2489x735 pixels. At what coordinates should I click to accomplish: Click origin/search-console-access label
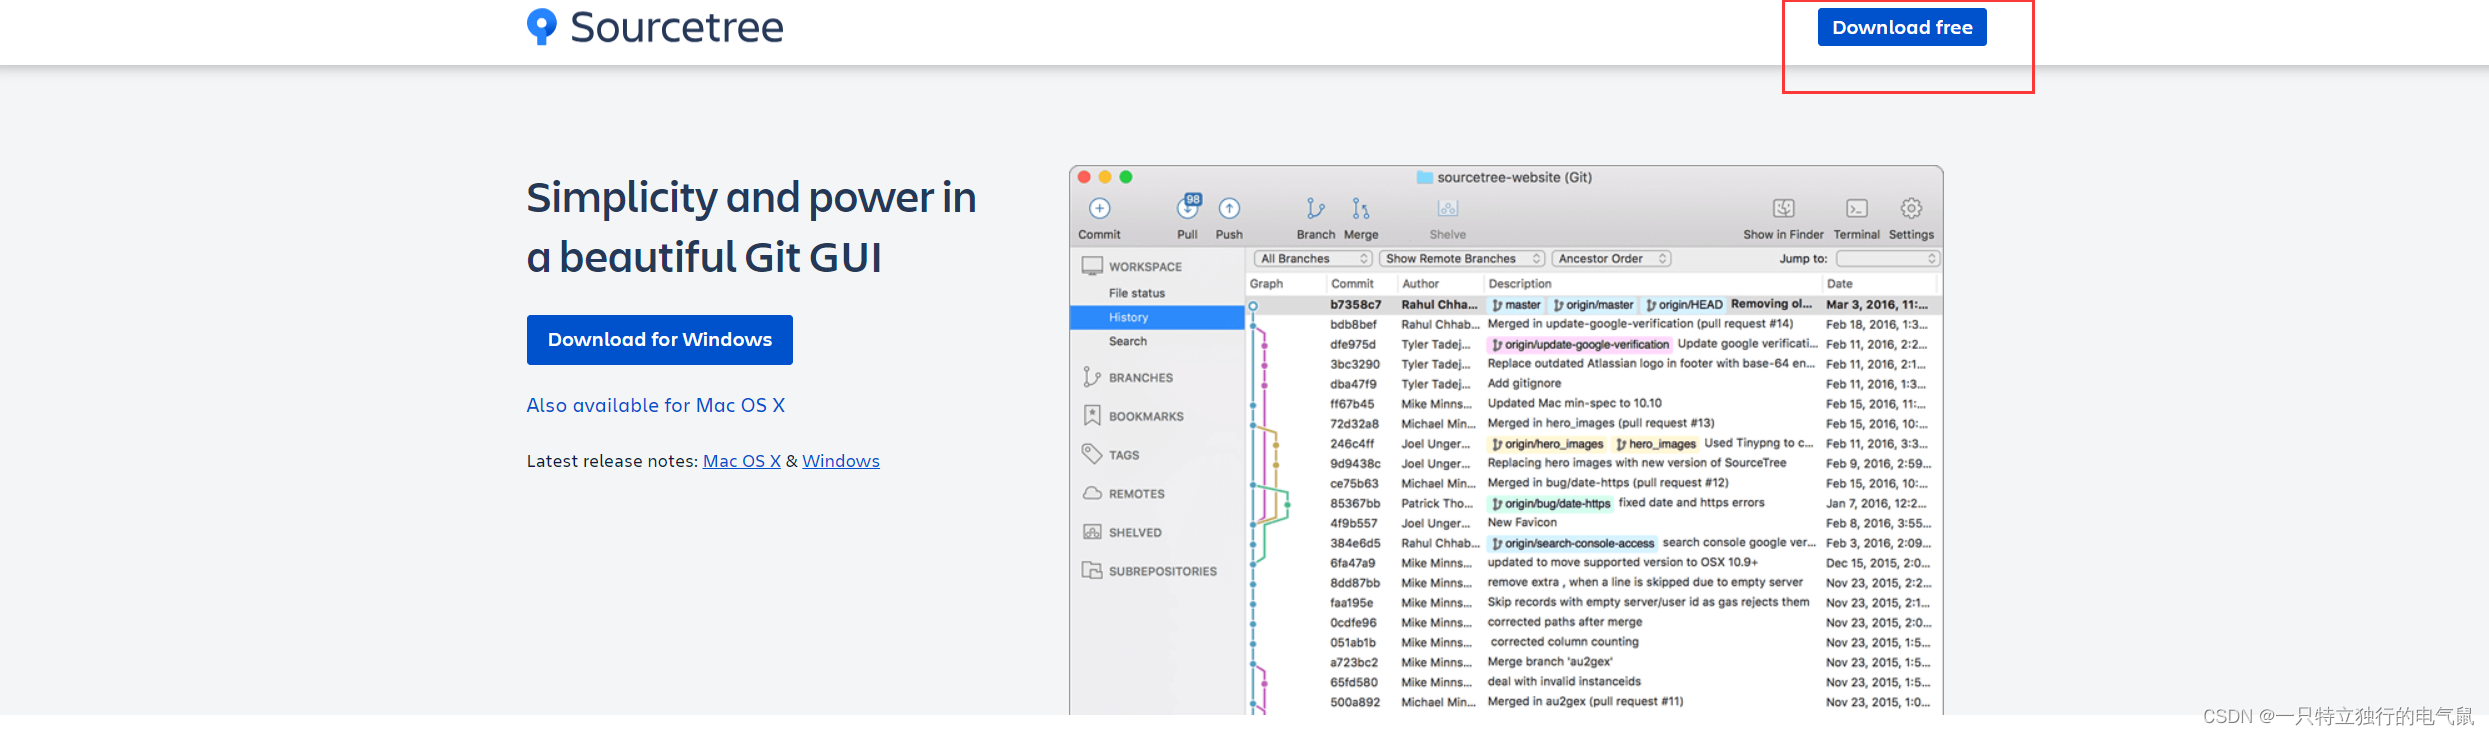pyautogui.click(x=1573, y=544)
